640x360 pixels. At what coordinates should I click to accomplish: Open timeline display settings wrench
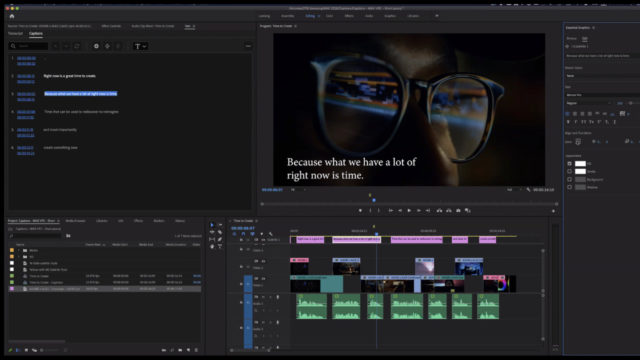point(270,234)
